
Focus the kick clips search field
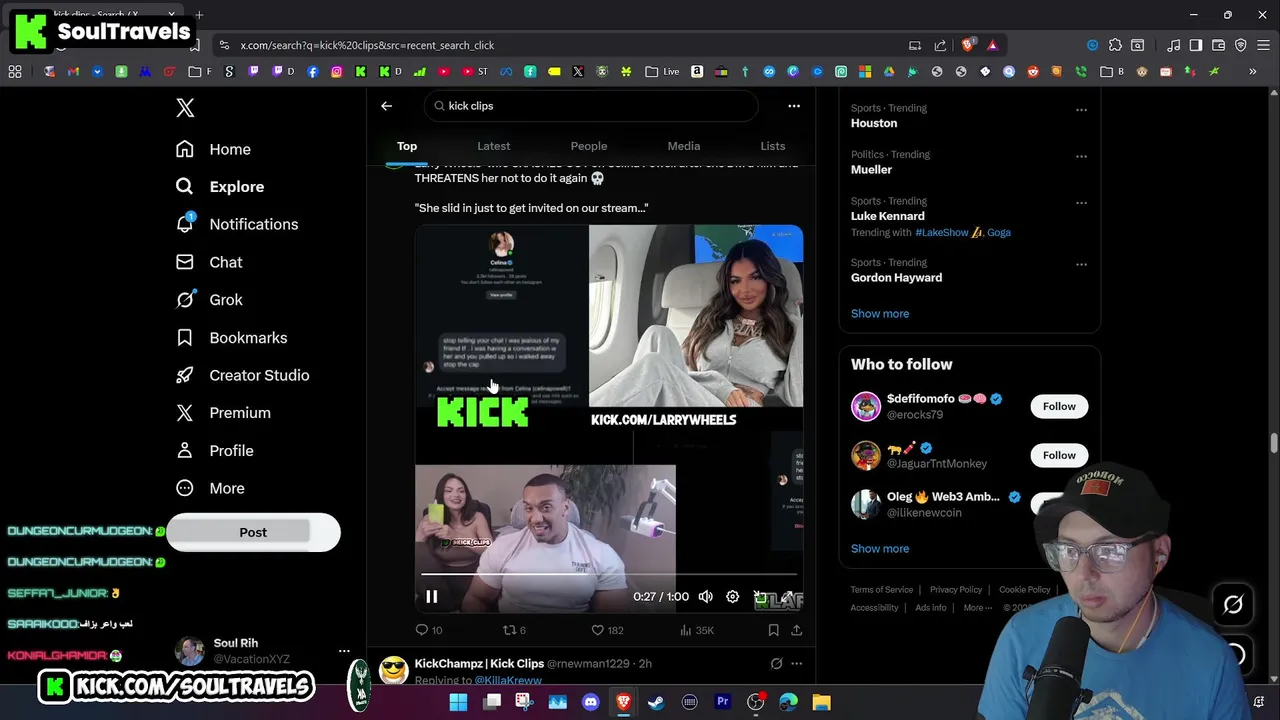pyautogui.click(x=590, y=106)
